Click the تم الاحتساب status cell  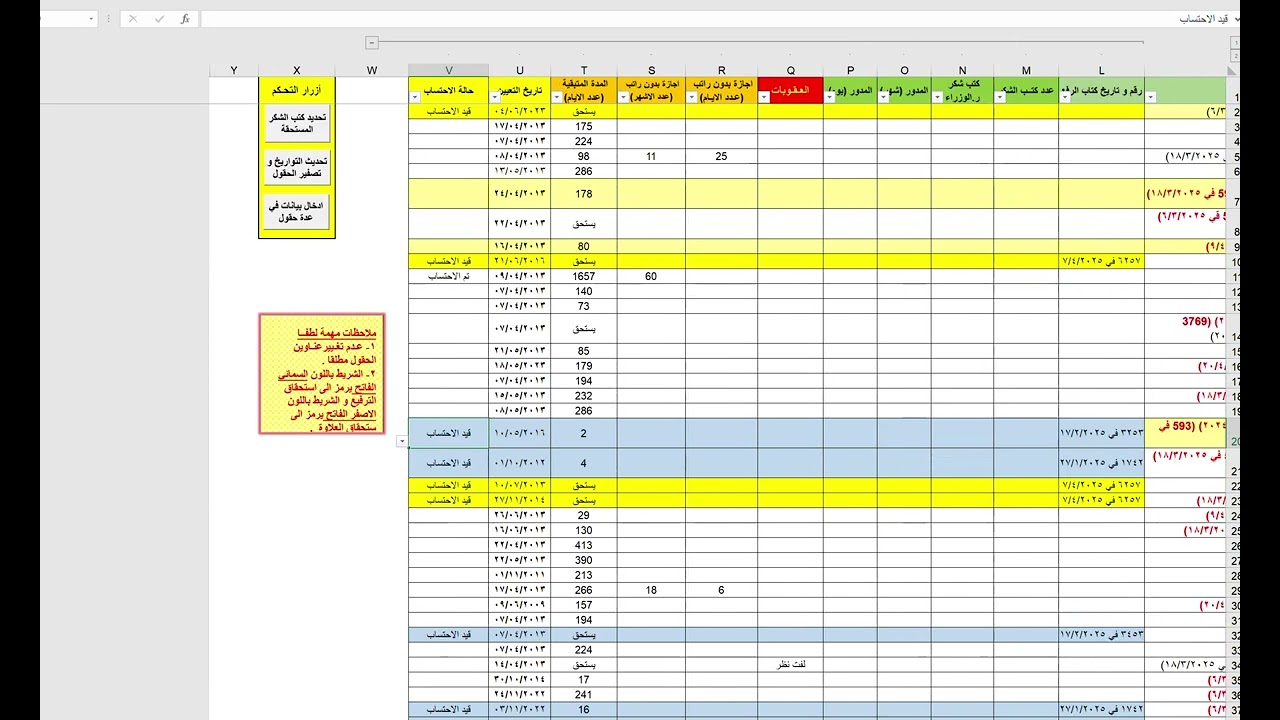[x=448, y=276]
